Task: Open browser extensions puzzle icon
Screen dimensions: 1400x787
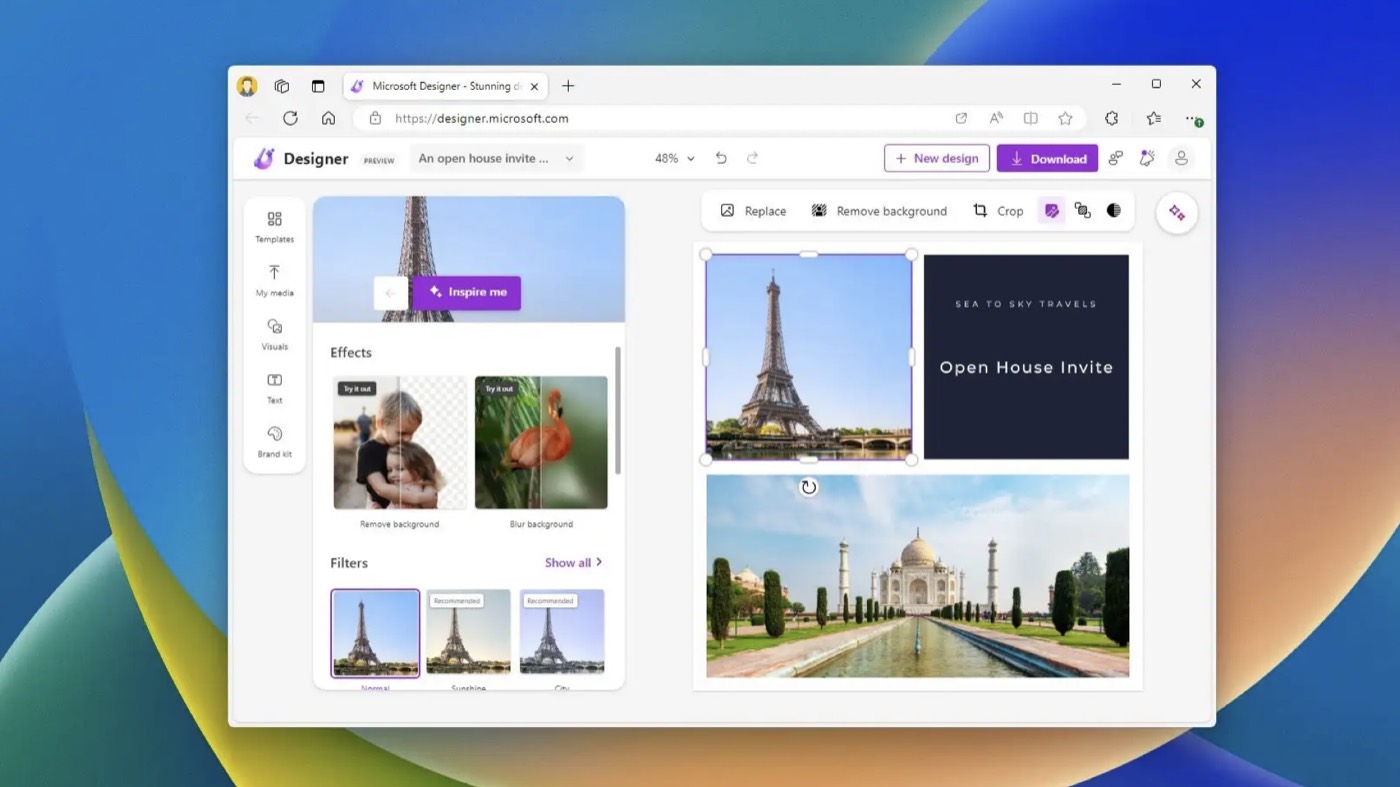Action: tap(1111, 118)
